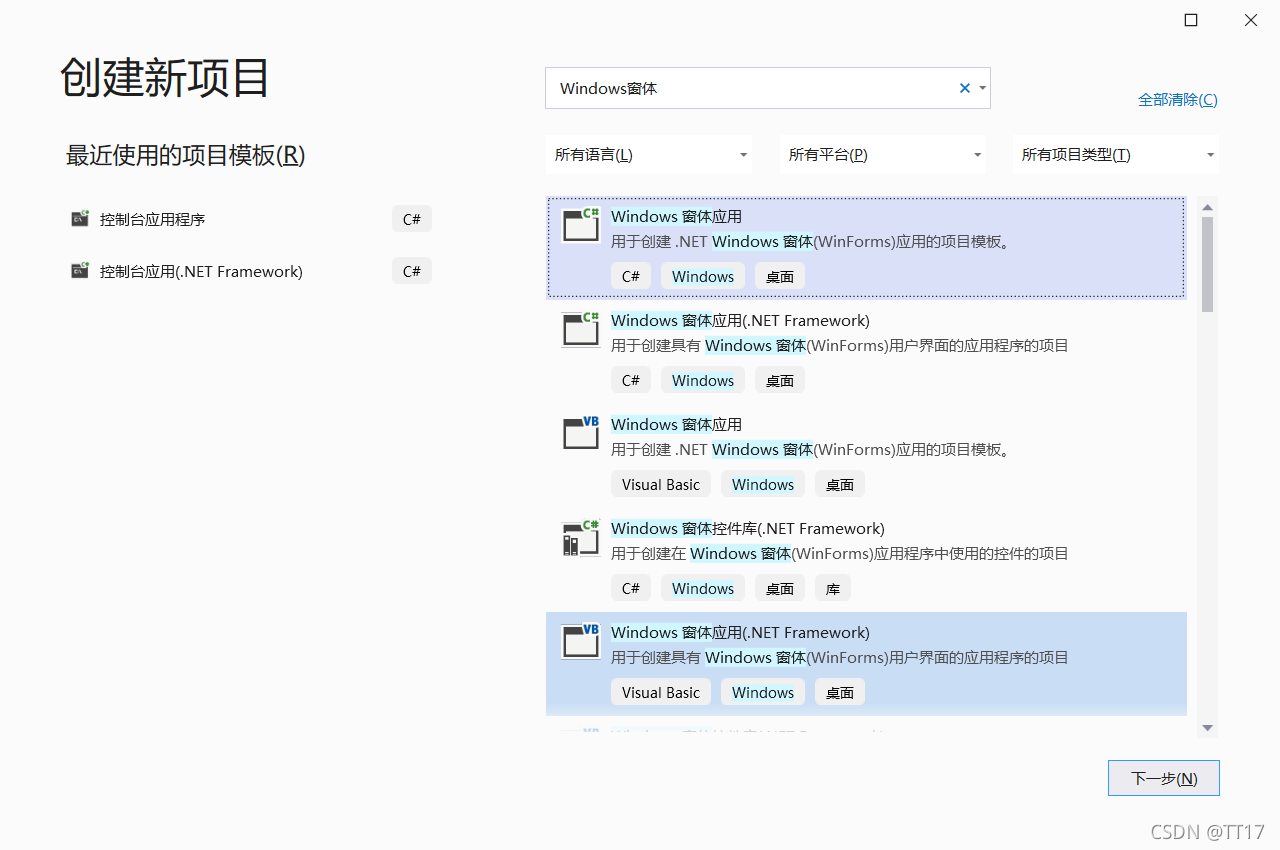Click Visual Basic tag on VB .NET 窗体应用

pyautogui.click(x=661, y=484)
